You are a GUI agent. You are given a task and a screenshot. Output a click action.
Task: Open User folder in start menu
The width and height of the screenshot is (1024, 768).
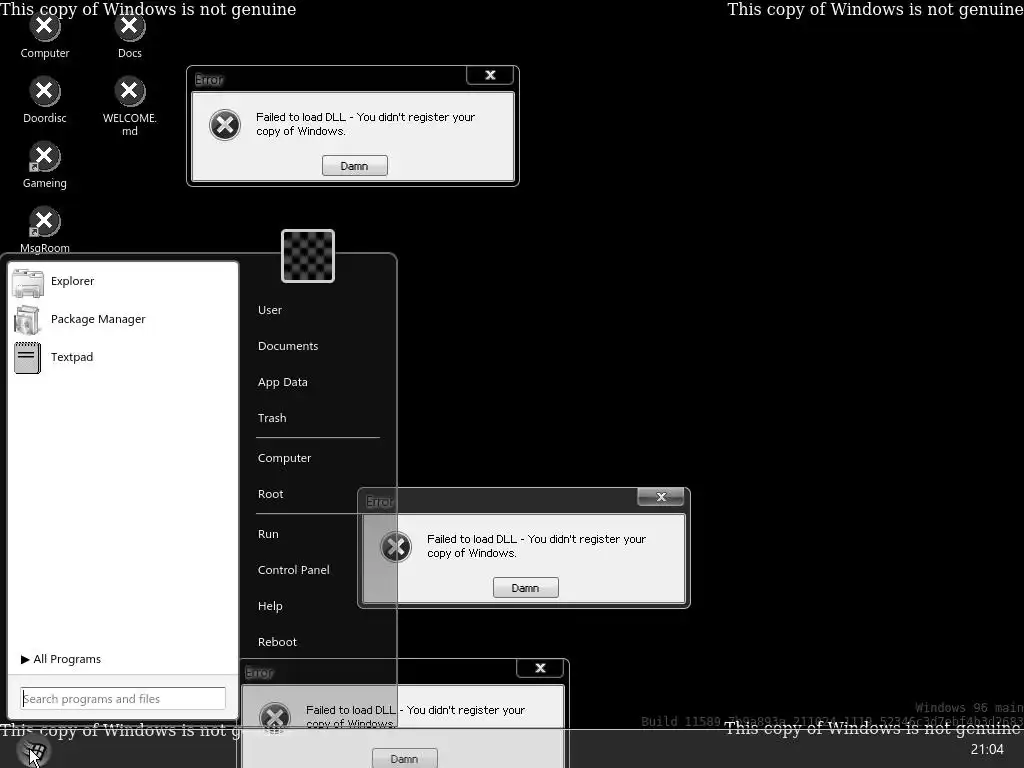pyautogui.click(x=270, y=310)
